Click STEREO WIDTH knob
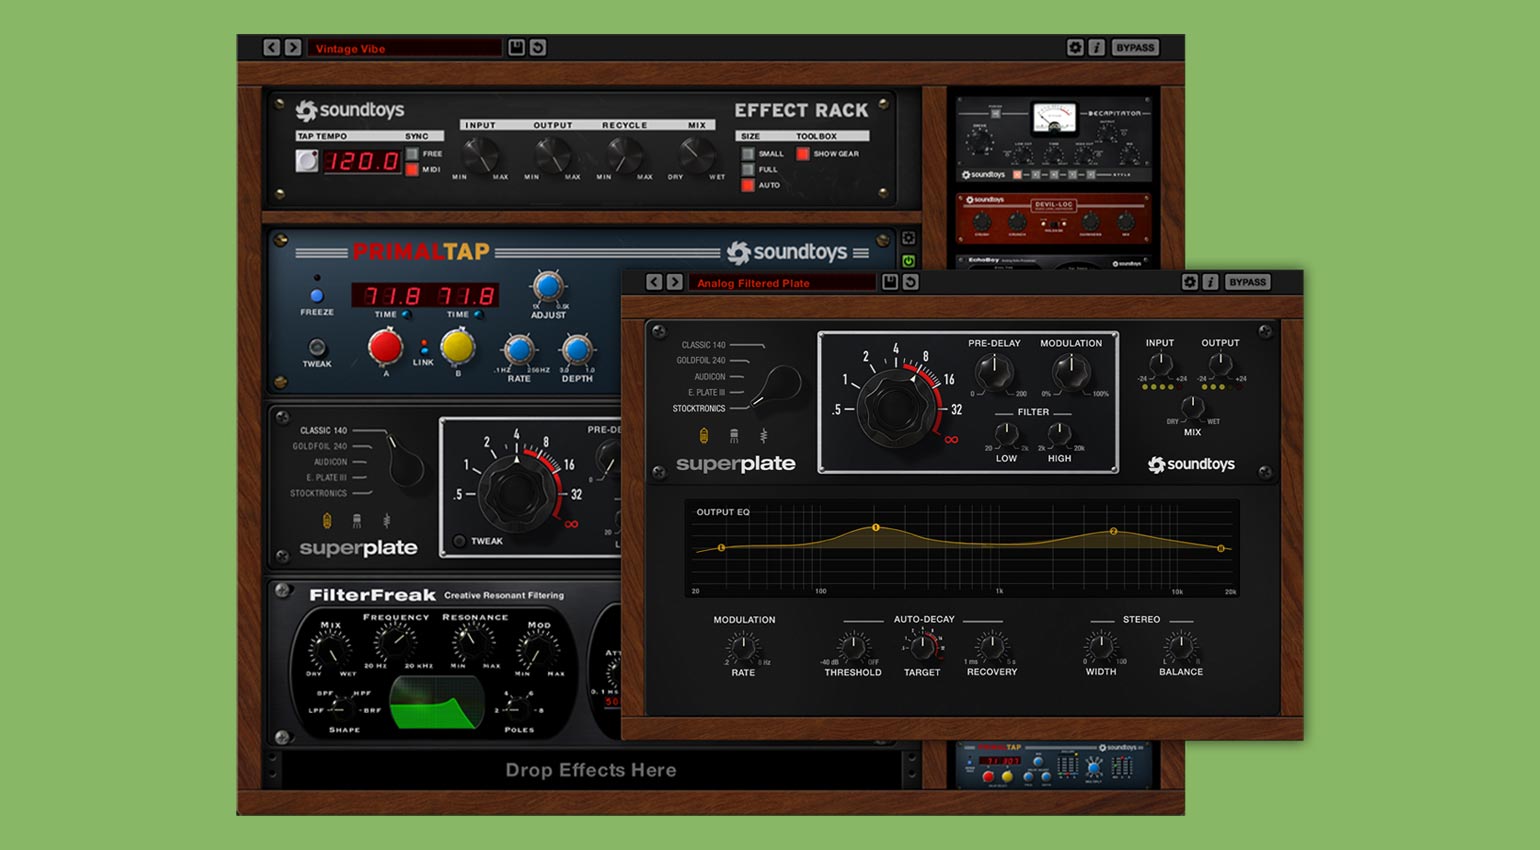Image resolution: width=1540 pixels, height=850 pixels. (x=1101, y=648)
